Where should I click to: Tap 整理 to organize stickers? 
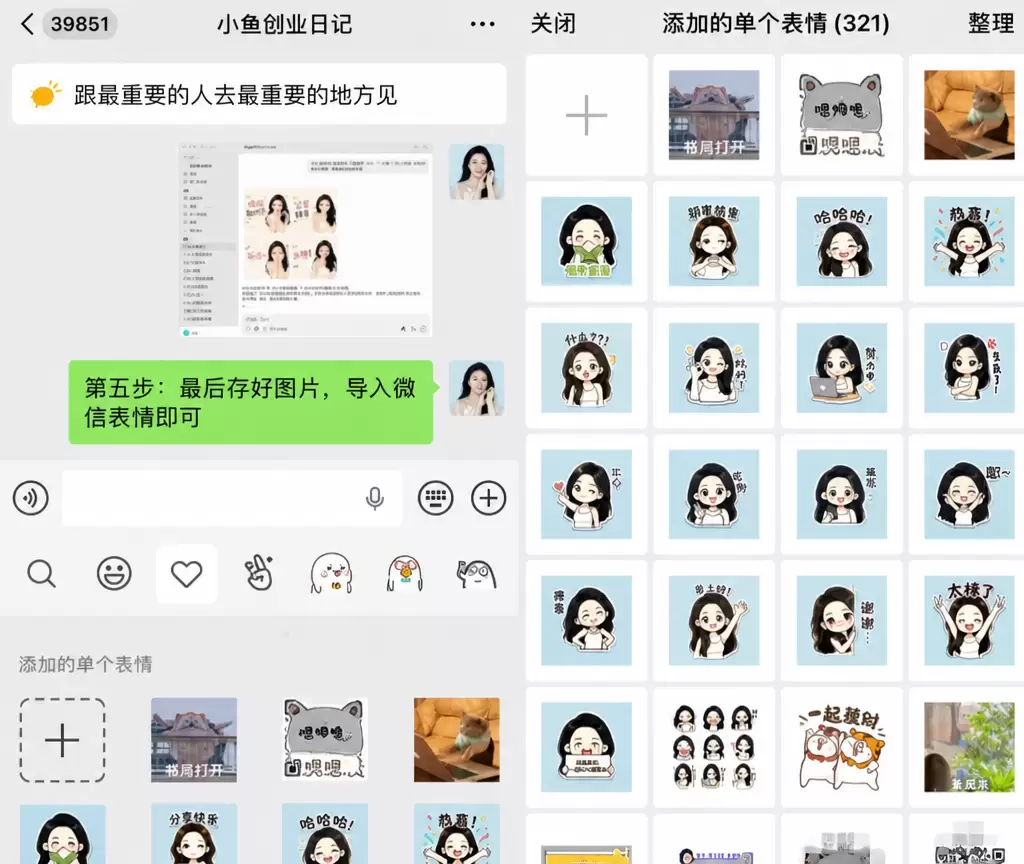pyautogui.click(x=991, y=24)
